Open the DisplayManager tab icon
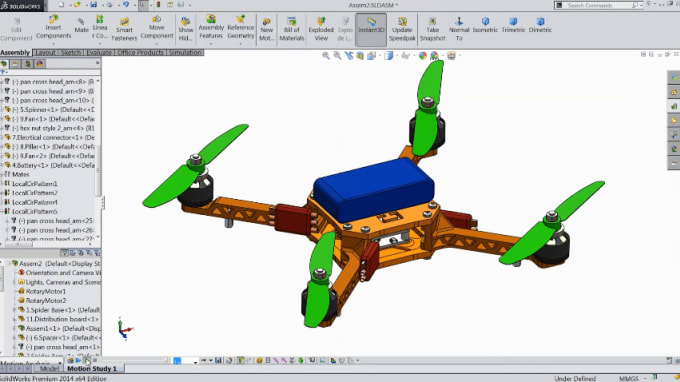Image resolution: width=680 pixels, height=382 pixels. pyautogui.click(x=39, y=64)
